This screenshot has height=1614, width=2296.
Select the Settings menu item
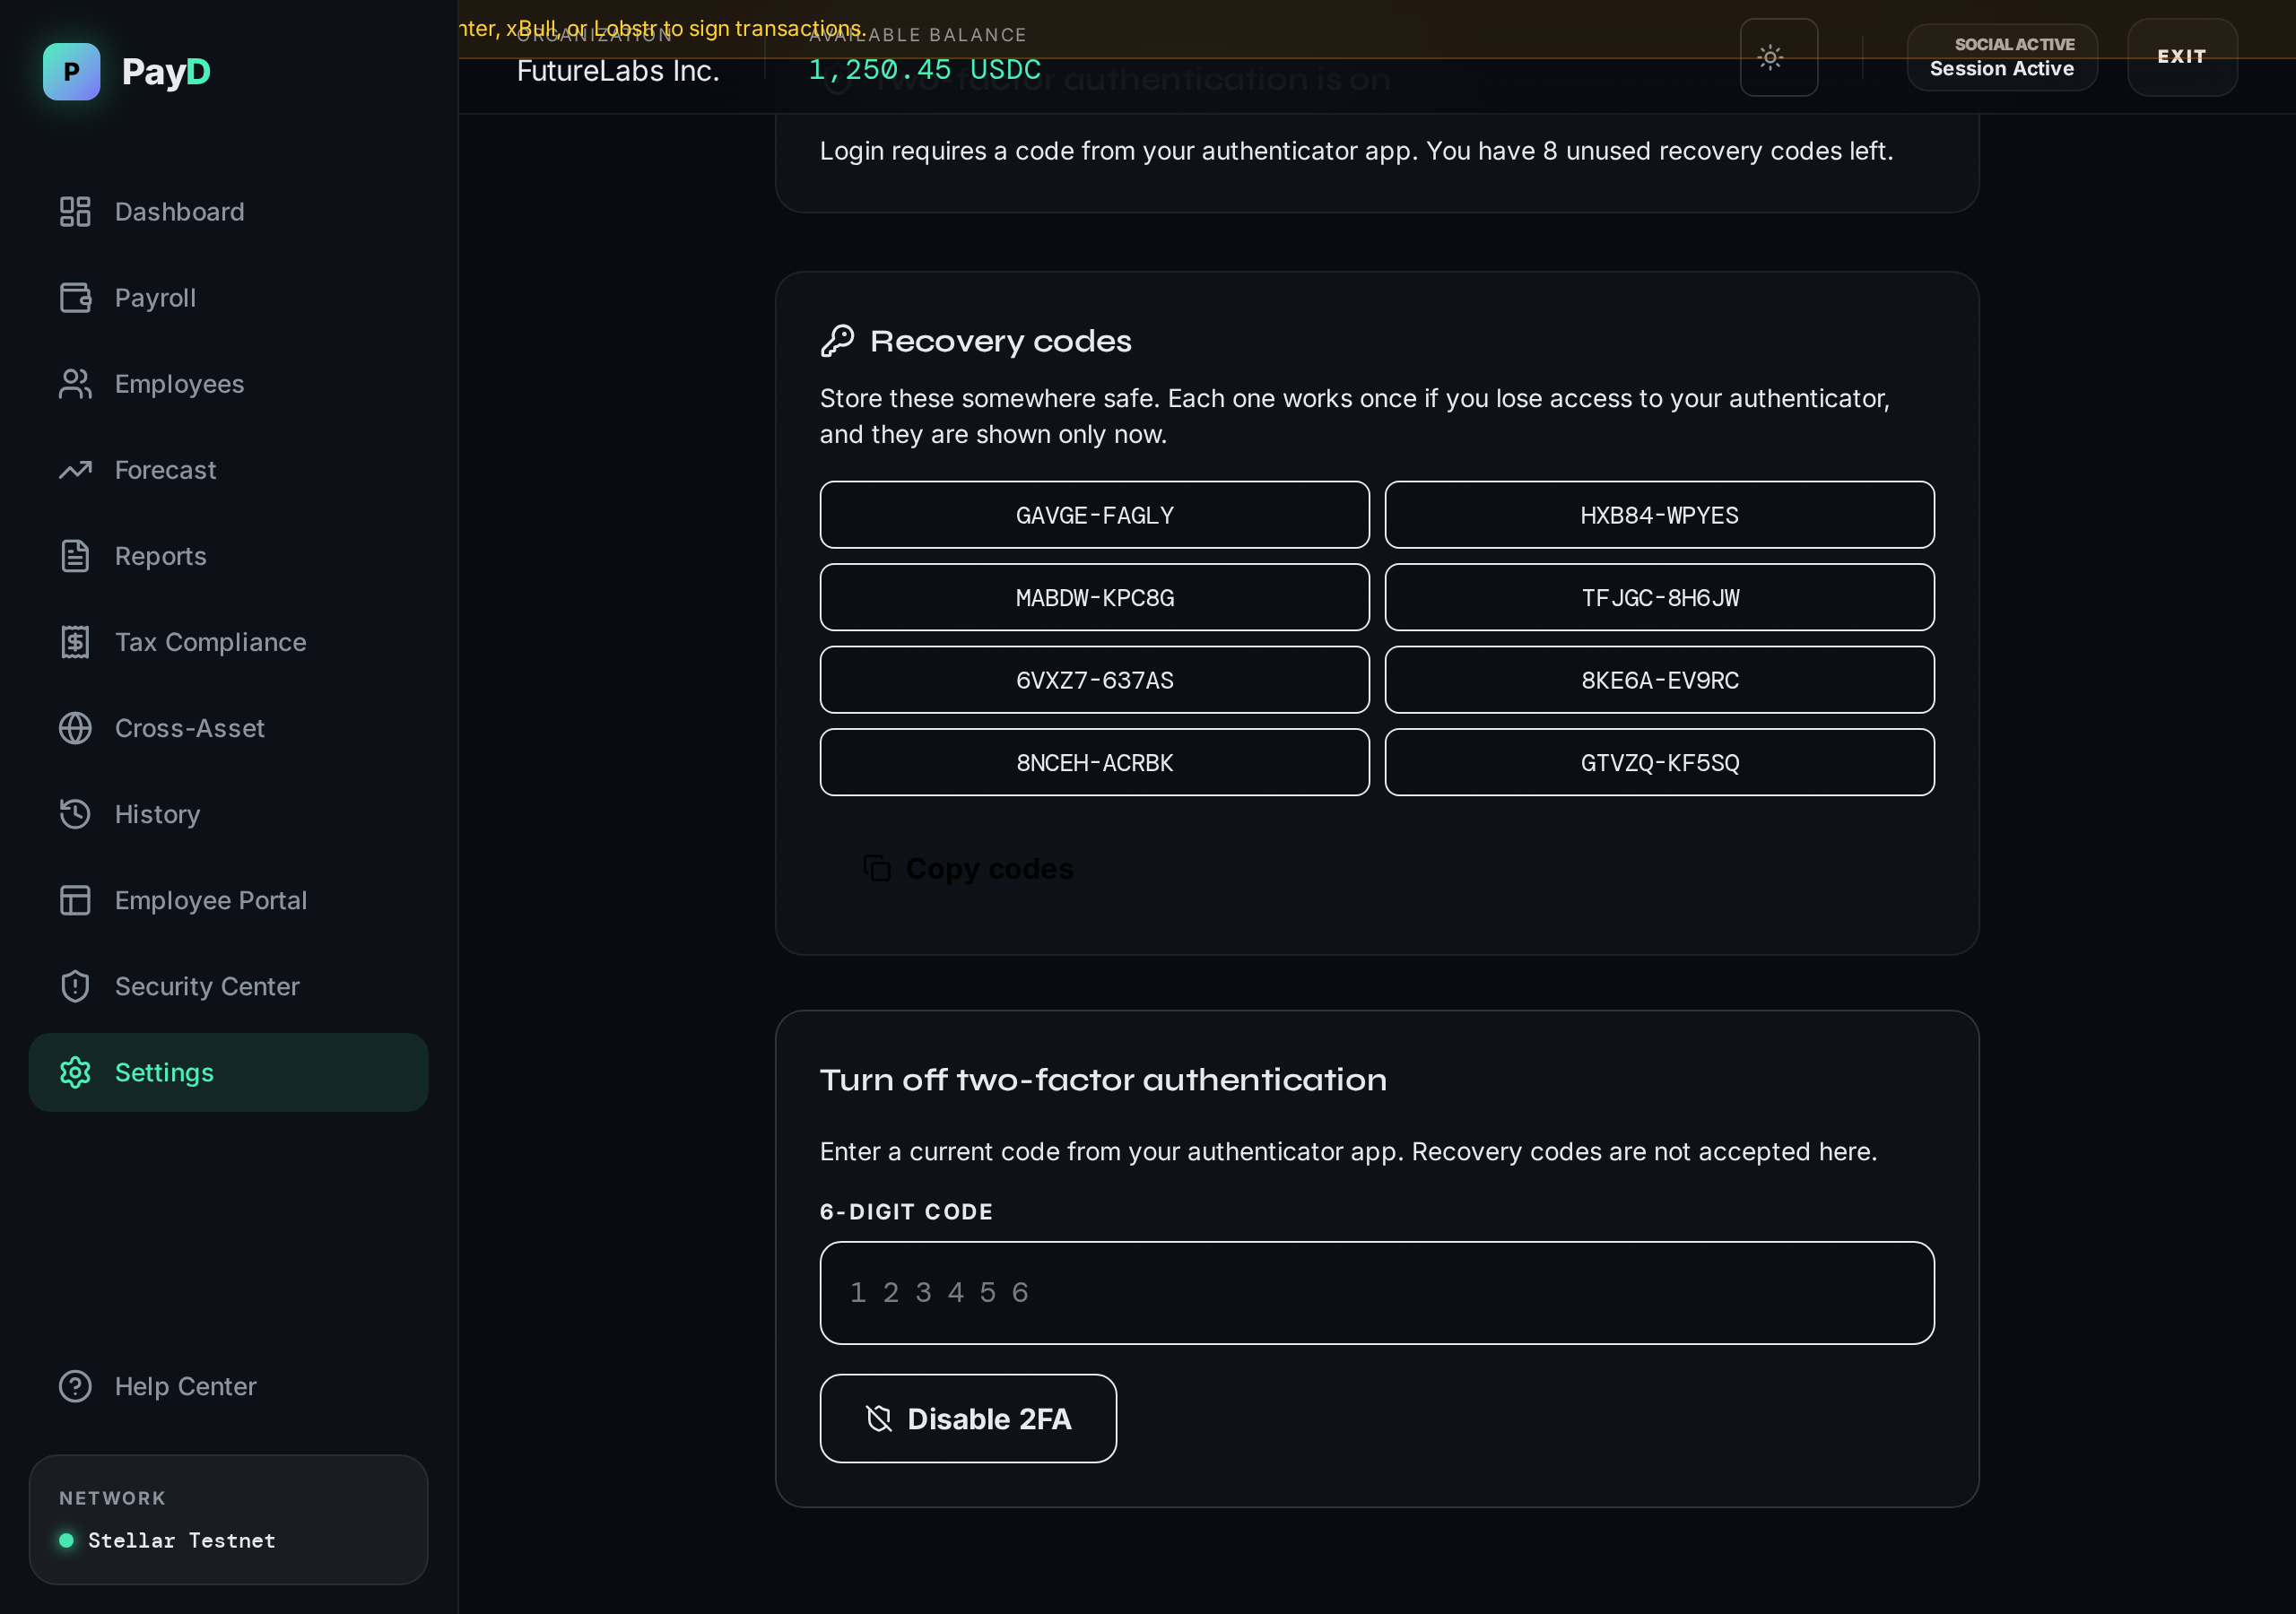228,1071
